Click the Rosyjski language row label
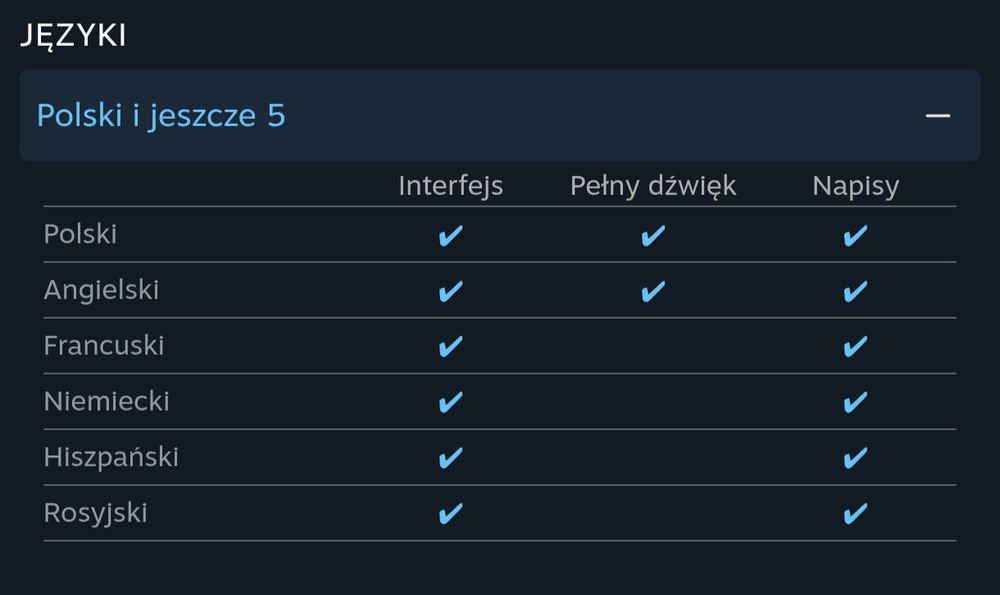The height and width of the screenshot is (595, 1000). point(95,513)
